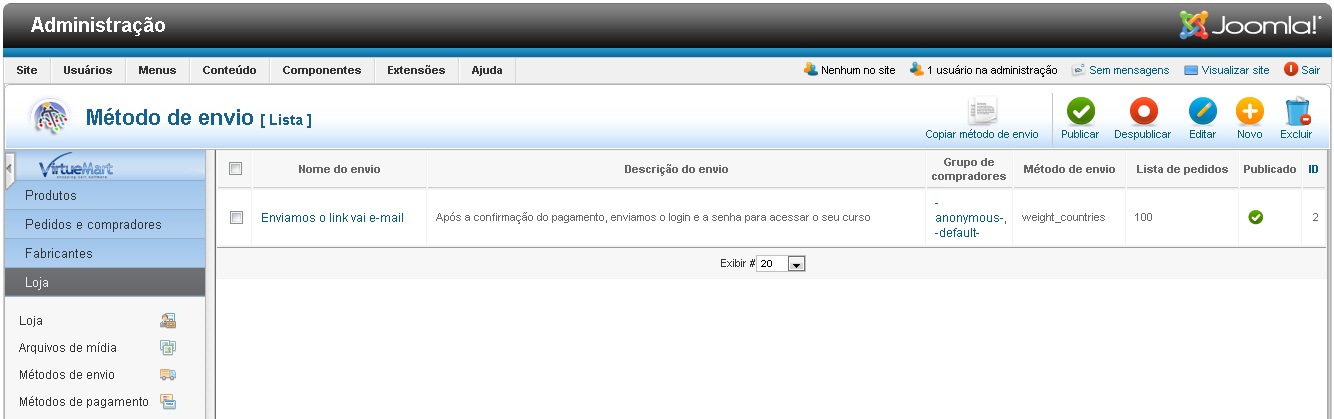This screenshot has width=1334, height=419.
Task: Open the Componentes menu
Action: 321,70
